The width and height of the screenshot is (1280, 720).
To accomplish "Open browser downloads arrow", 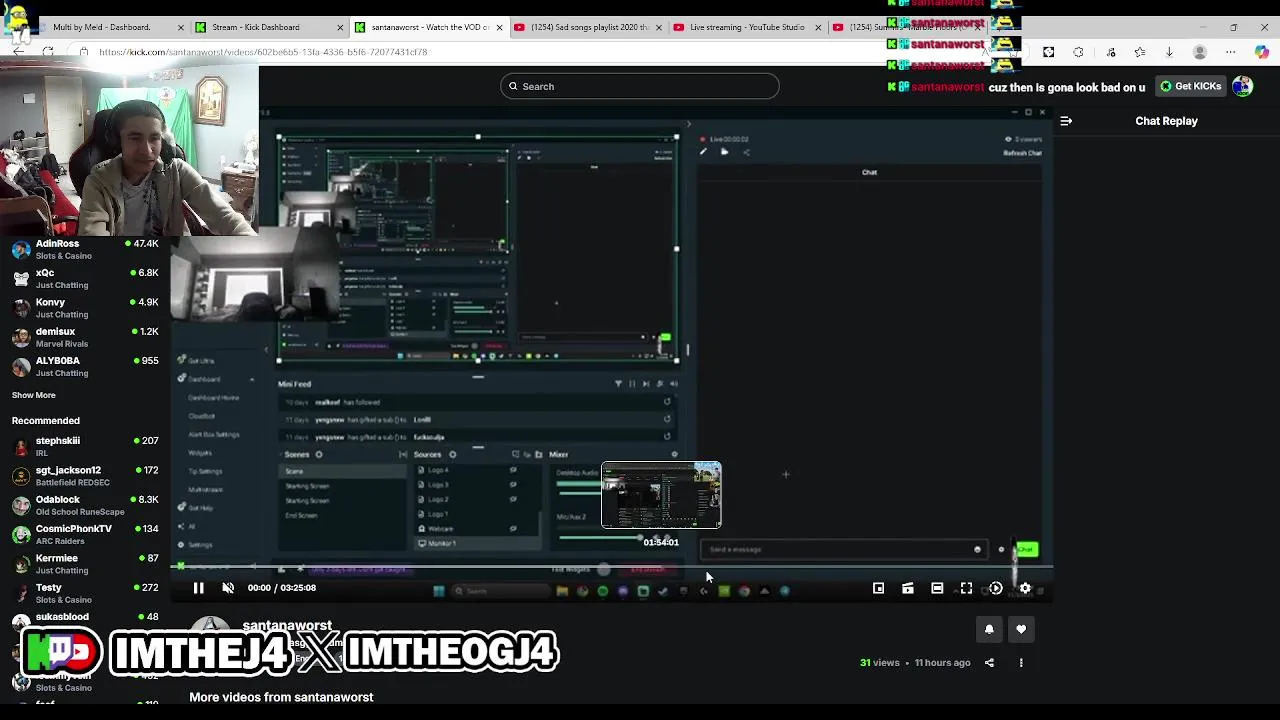I will coord(1169,52).
